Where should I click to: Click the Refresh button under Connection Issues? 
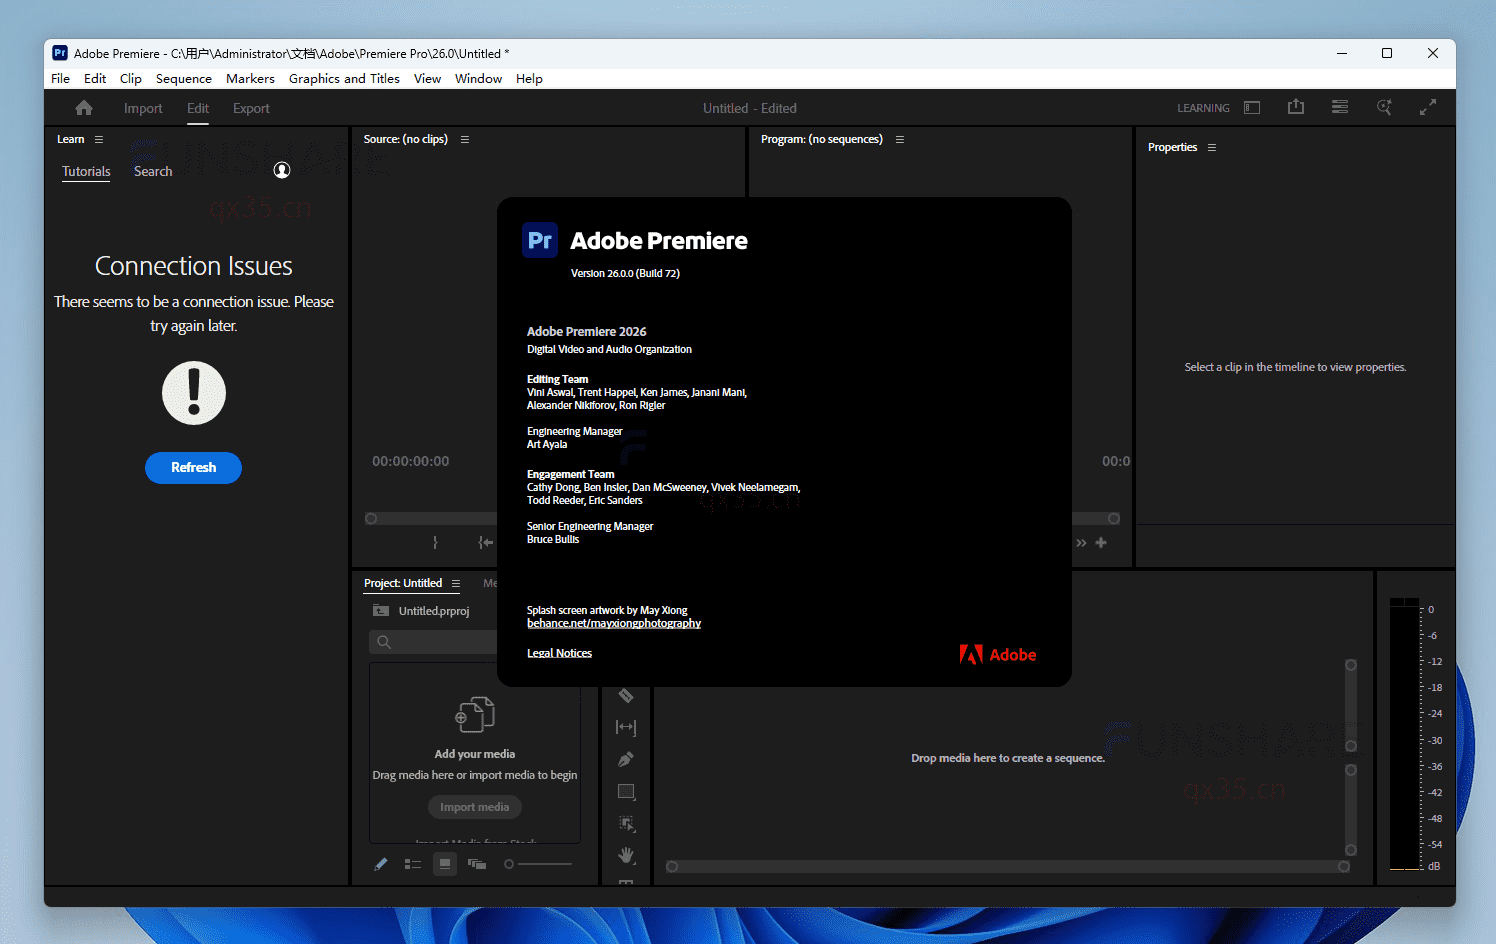pyautogui.click(x=193, y=467)
